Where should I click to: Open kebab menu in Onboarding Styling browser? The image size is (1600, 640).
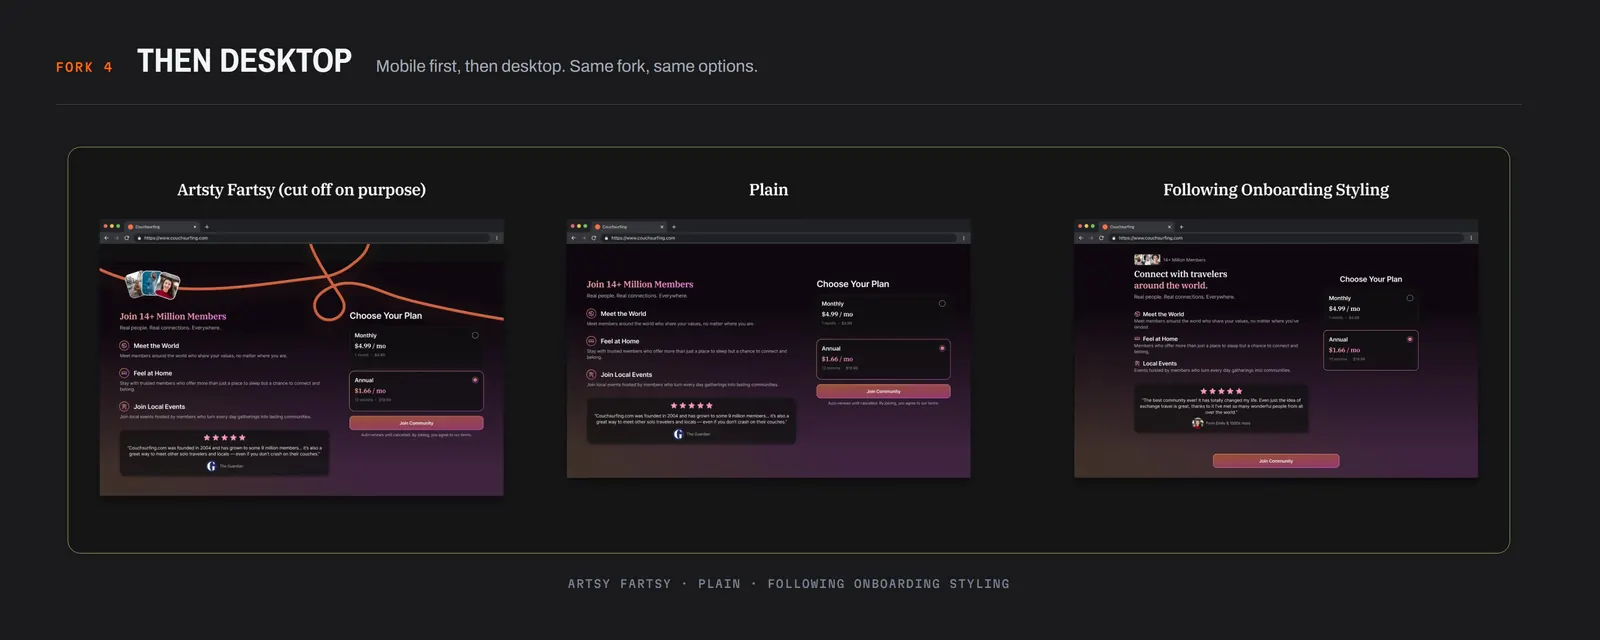(1472, 238)
